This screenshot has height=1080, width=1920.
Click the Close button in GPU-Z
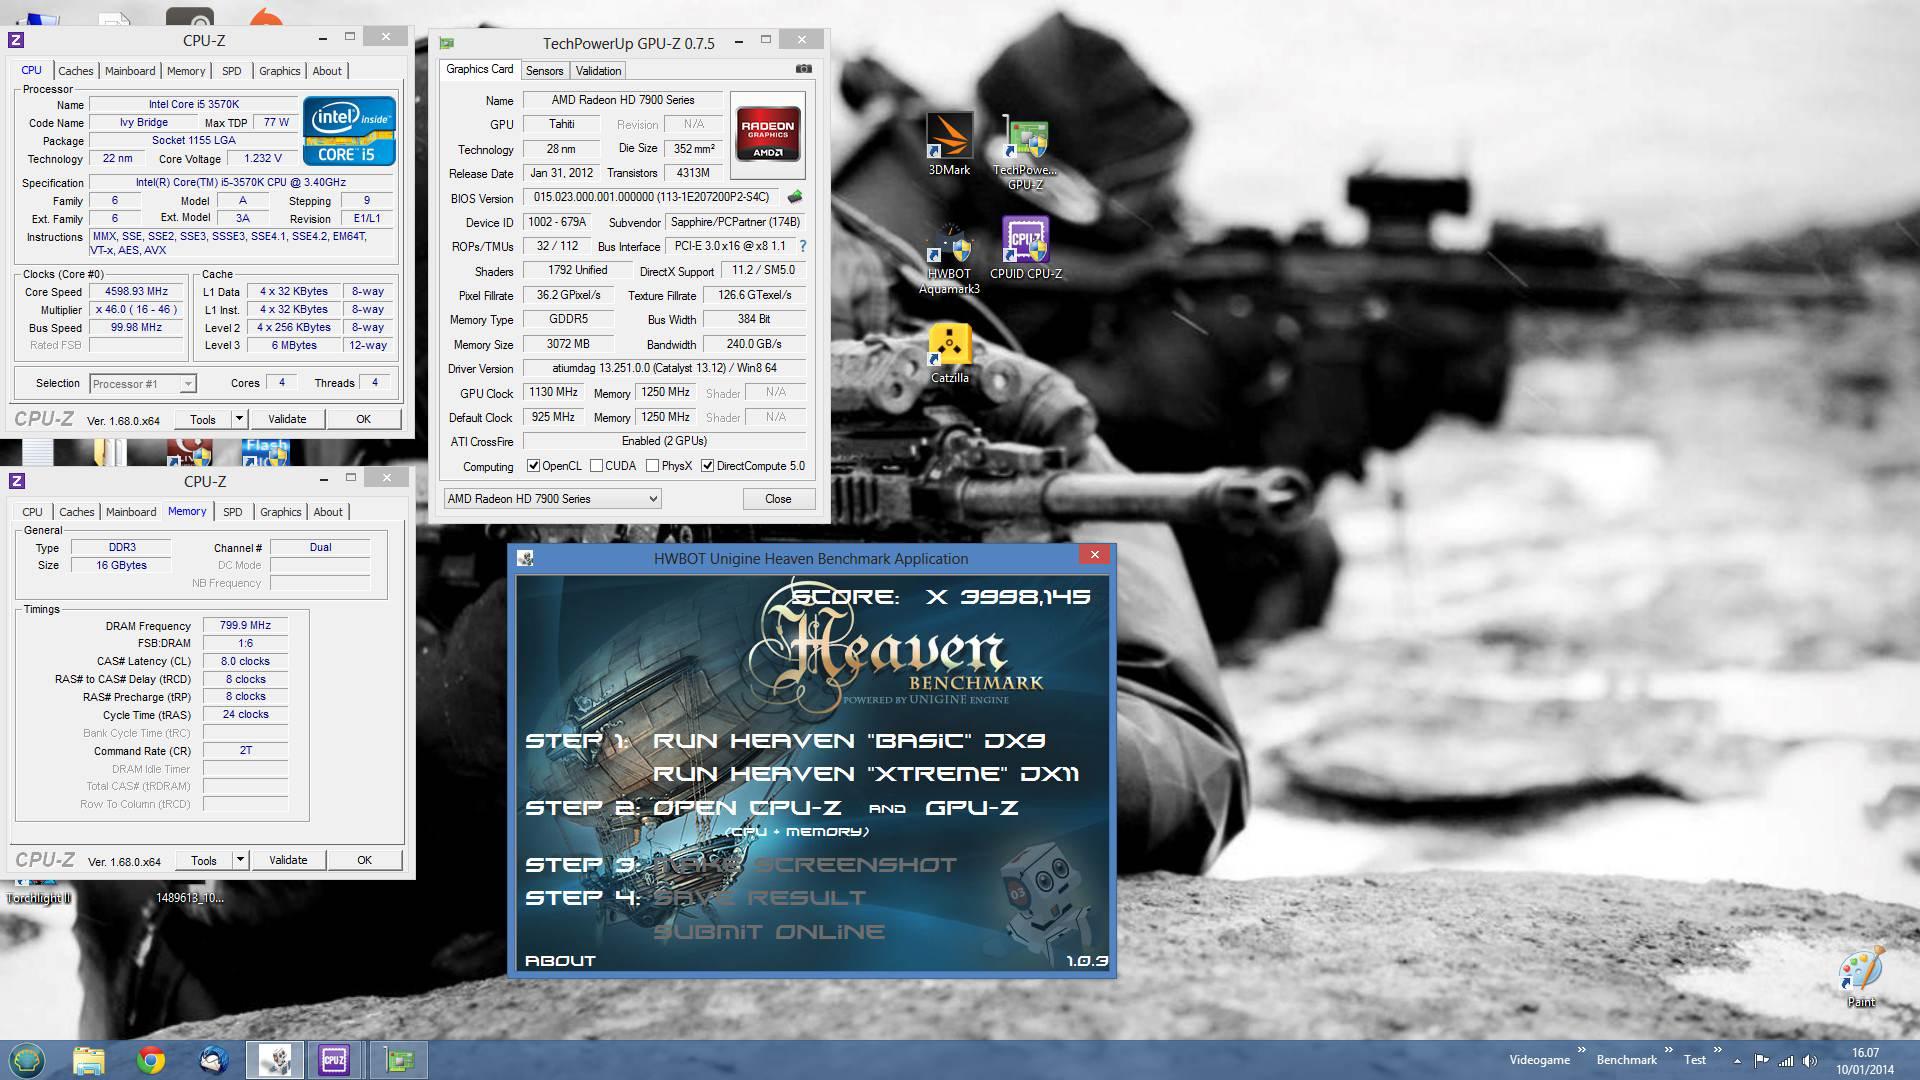[x=778, y=499]
